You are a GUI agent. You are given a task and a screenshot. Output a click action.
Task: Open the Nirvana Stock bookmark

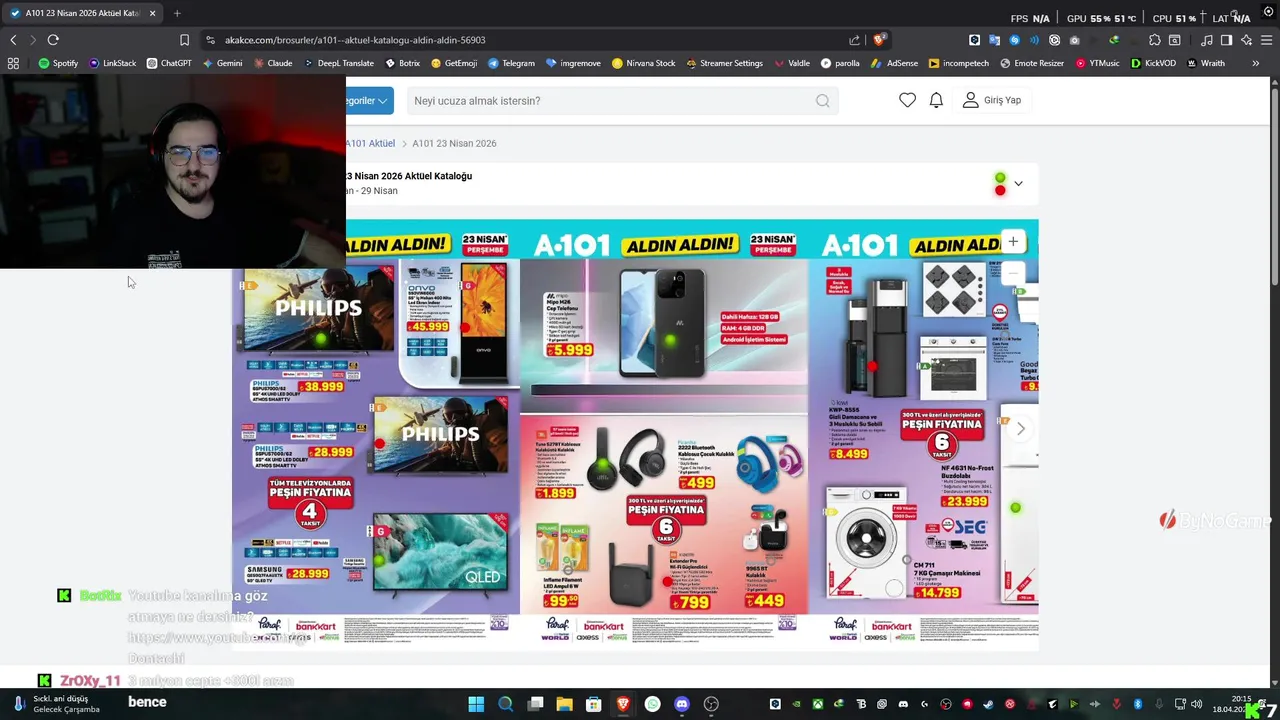point(643,63)
